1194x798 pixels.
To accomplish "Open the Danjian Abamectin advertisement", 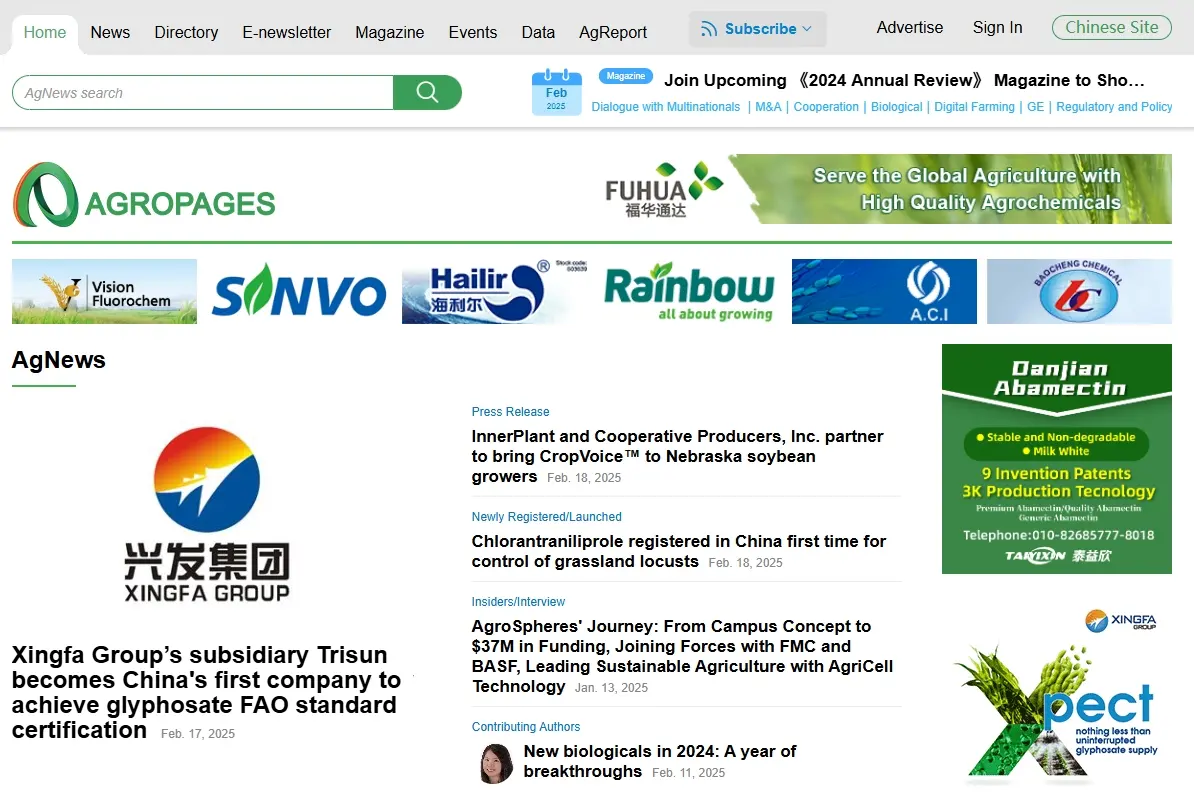I will tap(1056, 459).
